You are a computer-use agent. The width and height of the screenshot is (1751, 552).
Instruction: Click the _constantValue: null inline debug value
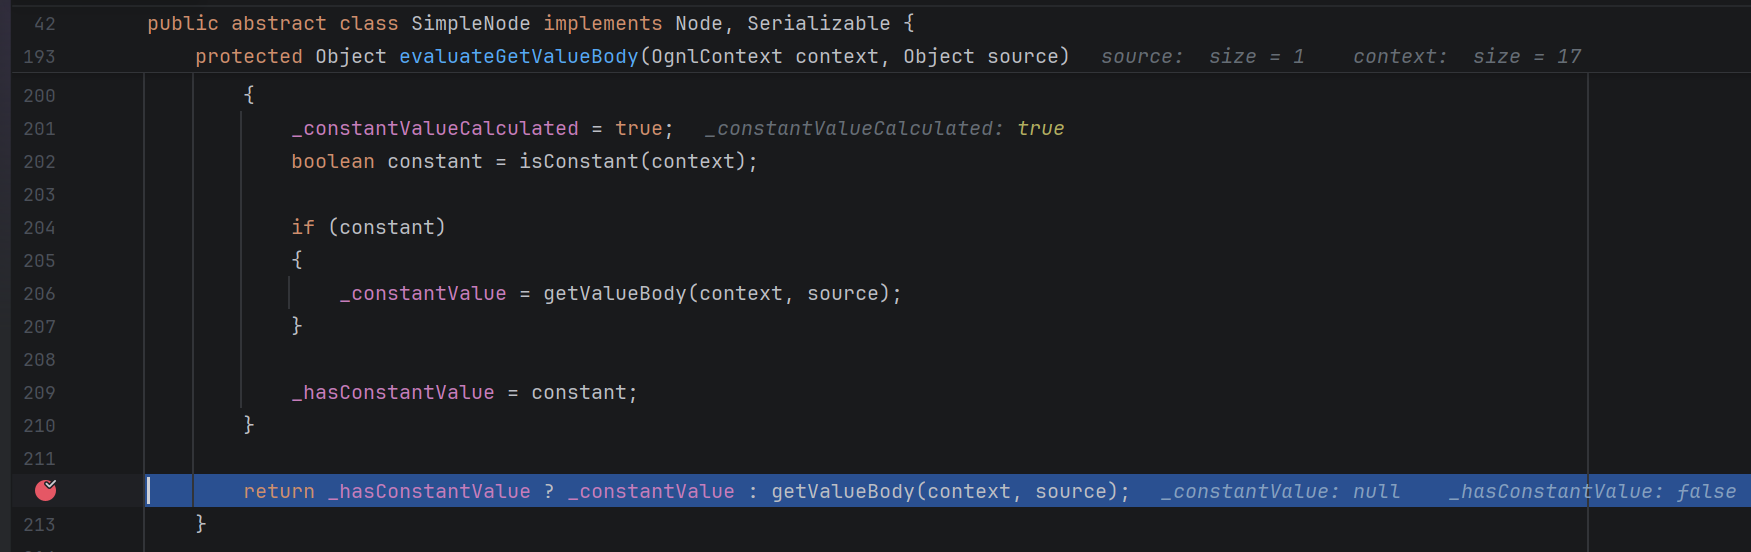tap(1280, 491)
